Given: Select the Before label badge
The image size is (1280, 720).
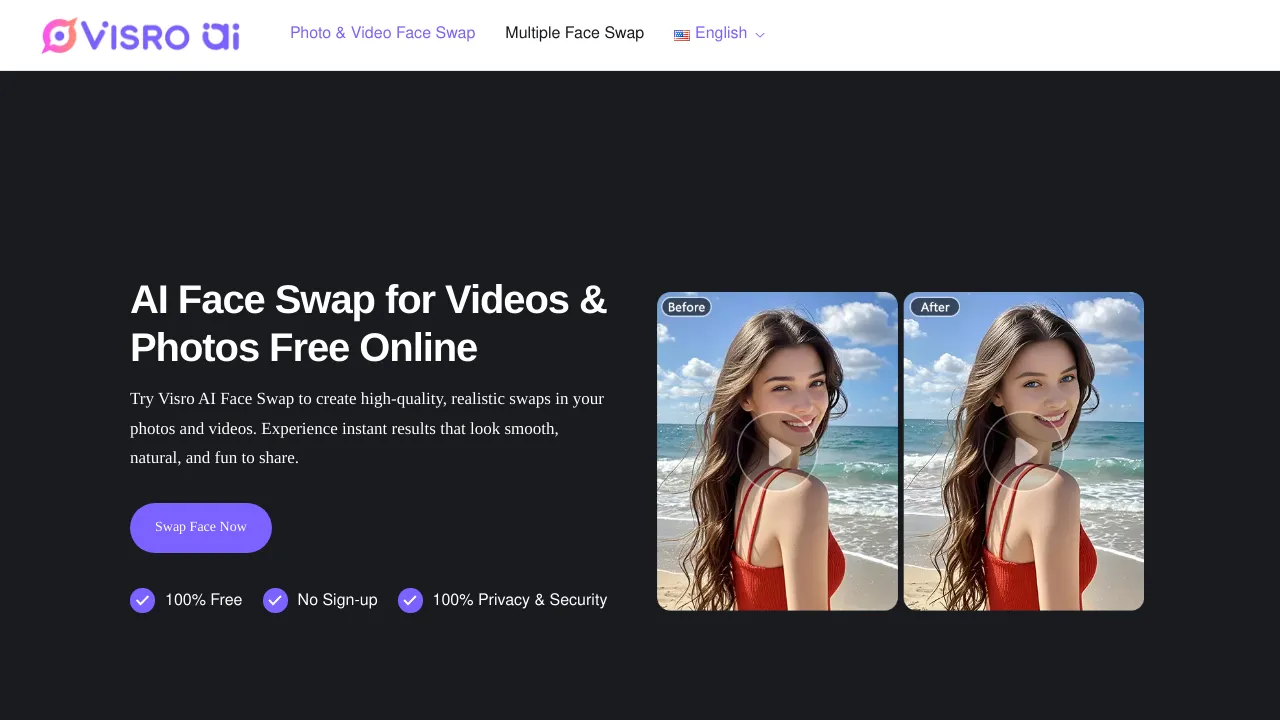Looking at the screenshot, I should pos(686,307).
